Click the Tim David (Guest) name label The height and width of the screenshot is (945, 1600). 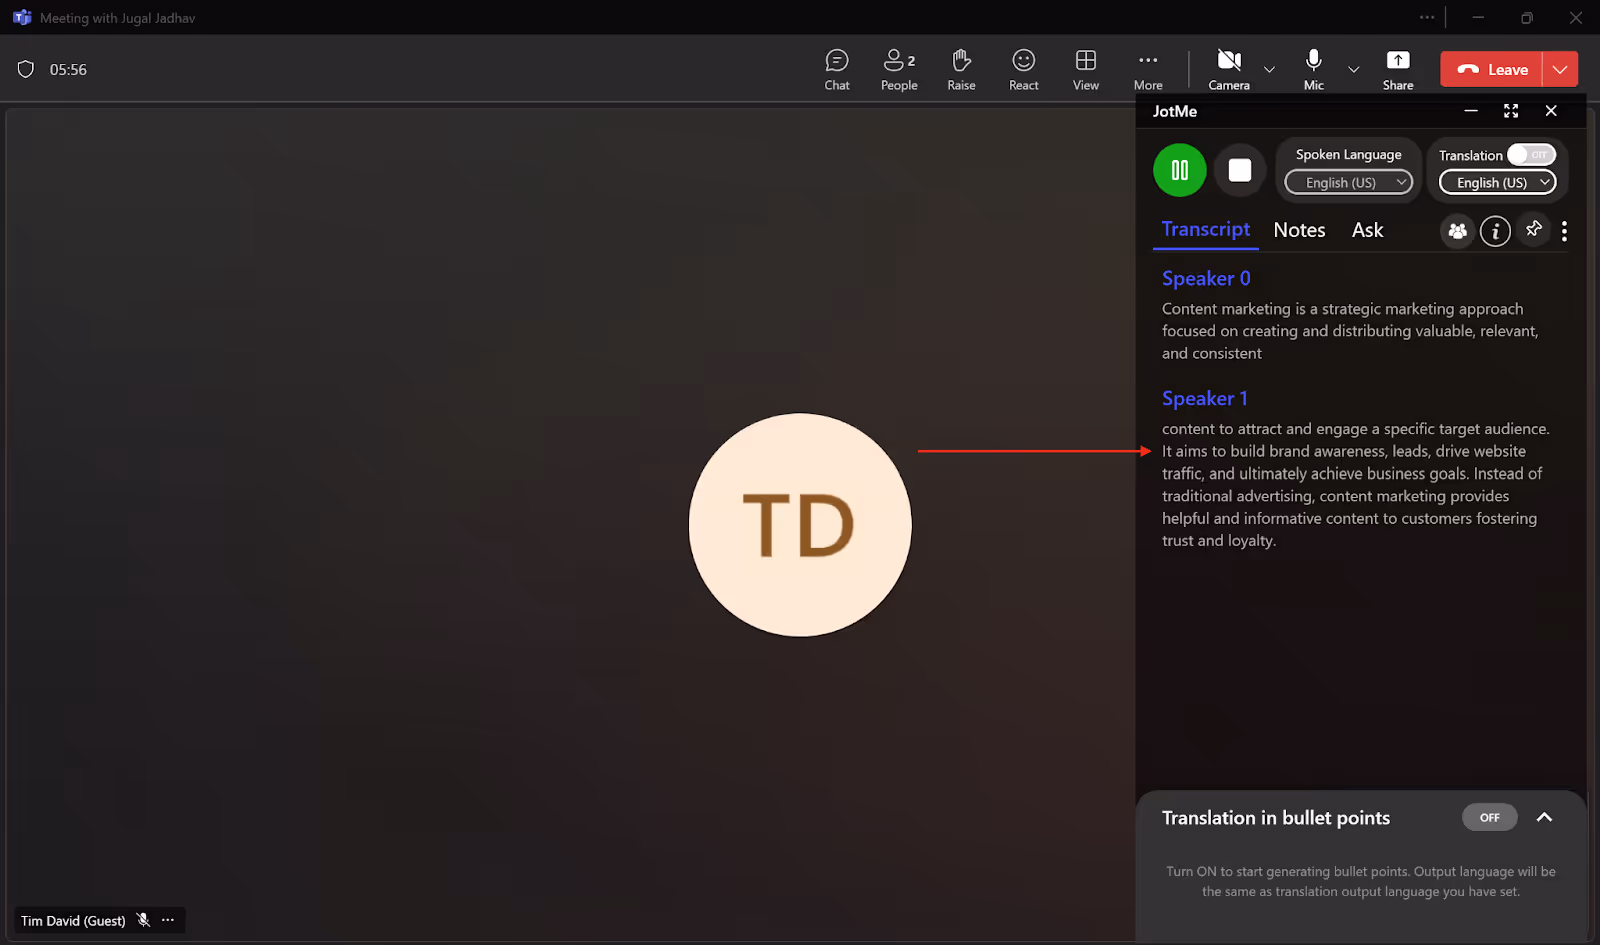73,921
